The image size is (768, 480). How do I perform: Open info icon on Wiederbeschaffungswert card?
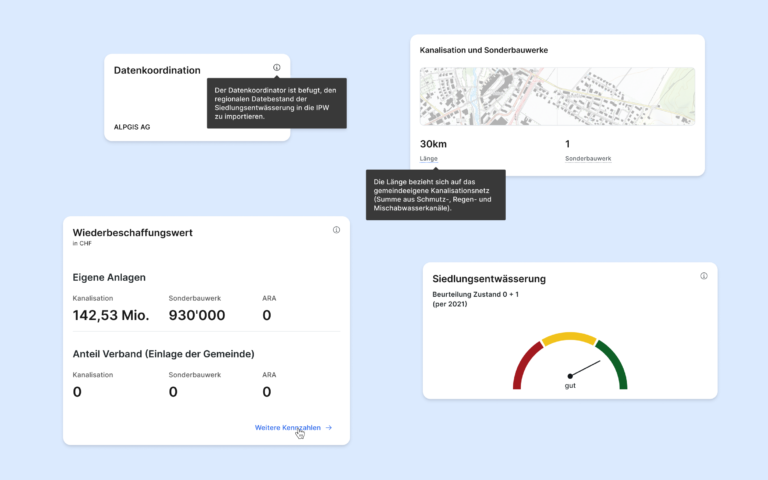point(336,230)
